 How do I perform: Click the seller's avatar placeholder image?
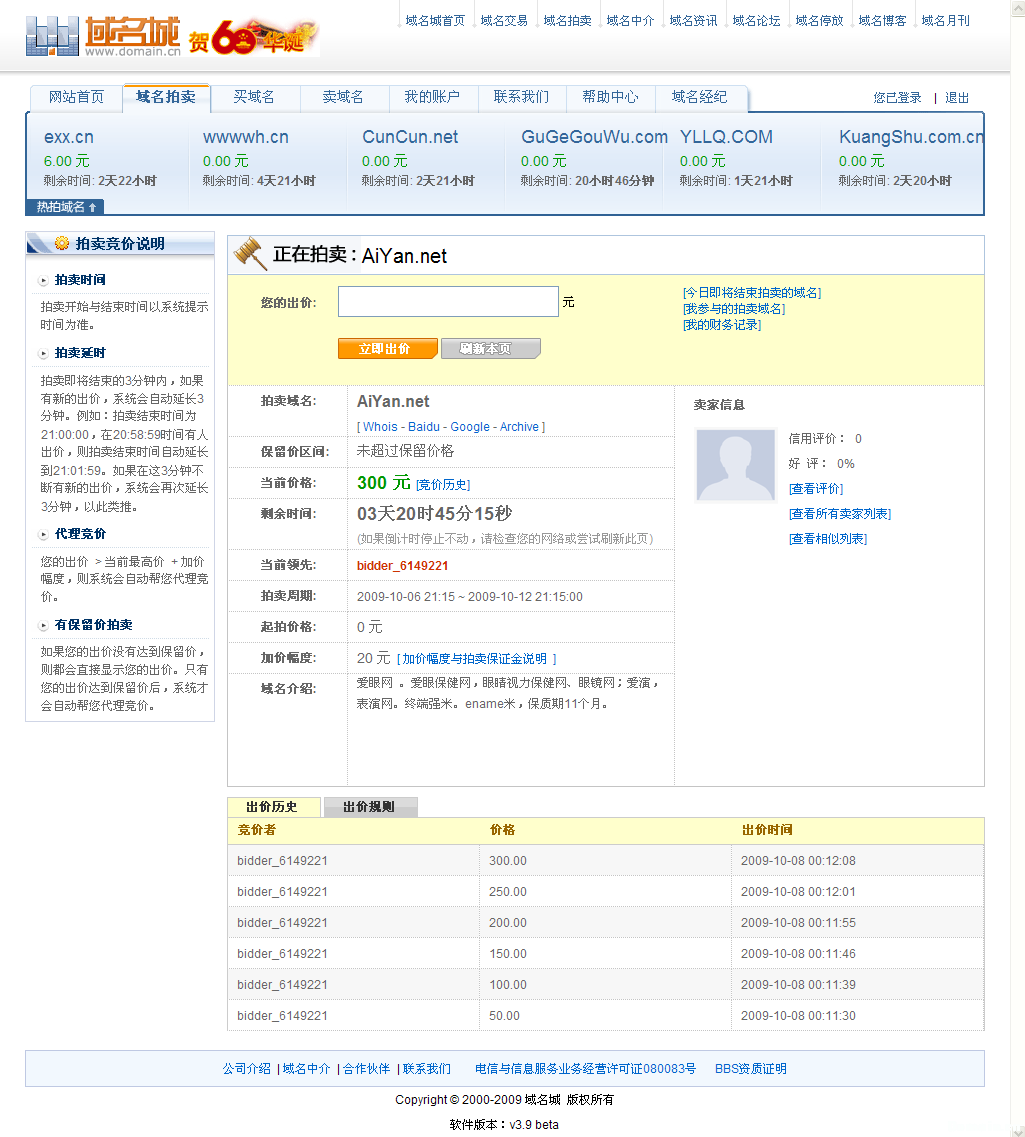coord(735,465)
